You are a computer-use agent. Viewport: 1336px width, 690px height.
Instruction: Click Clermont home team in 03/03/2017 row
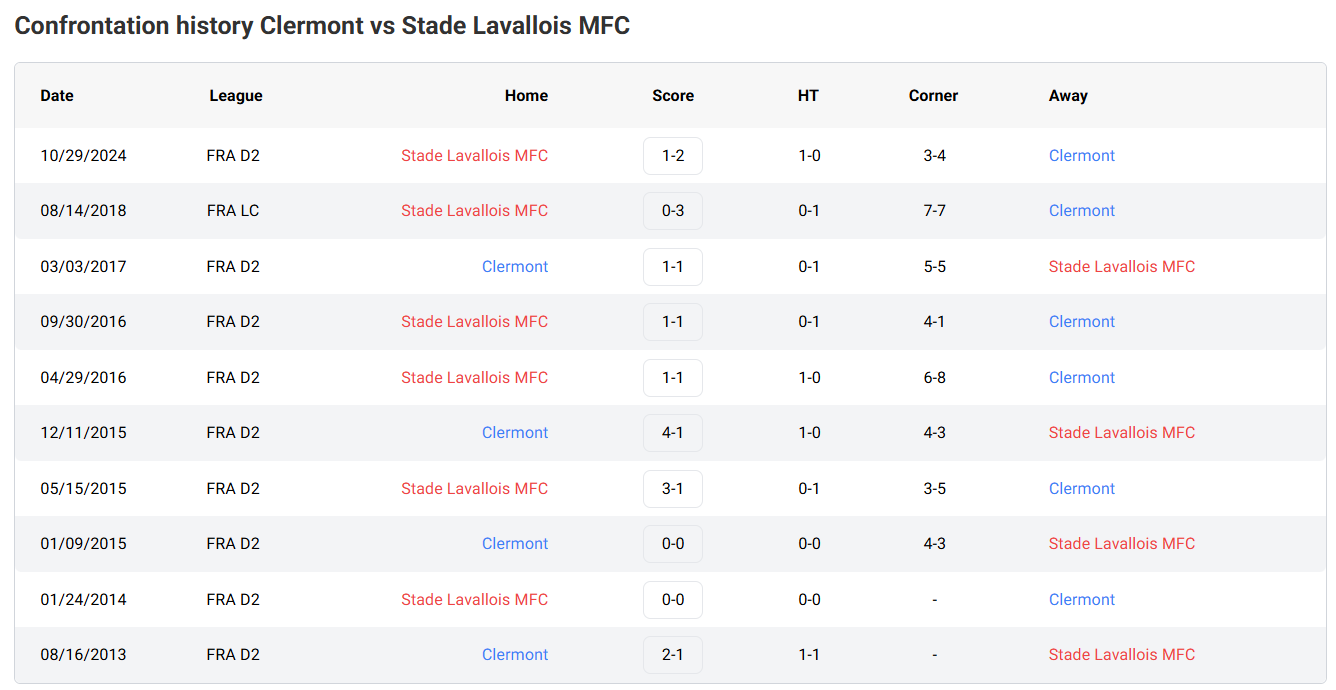[515, 267]
